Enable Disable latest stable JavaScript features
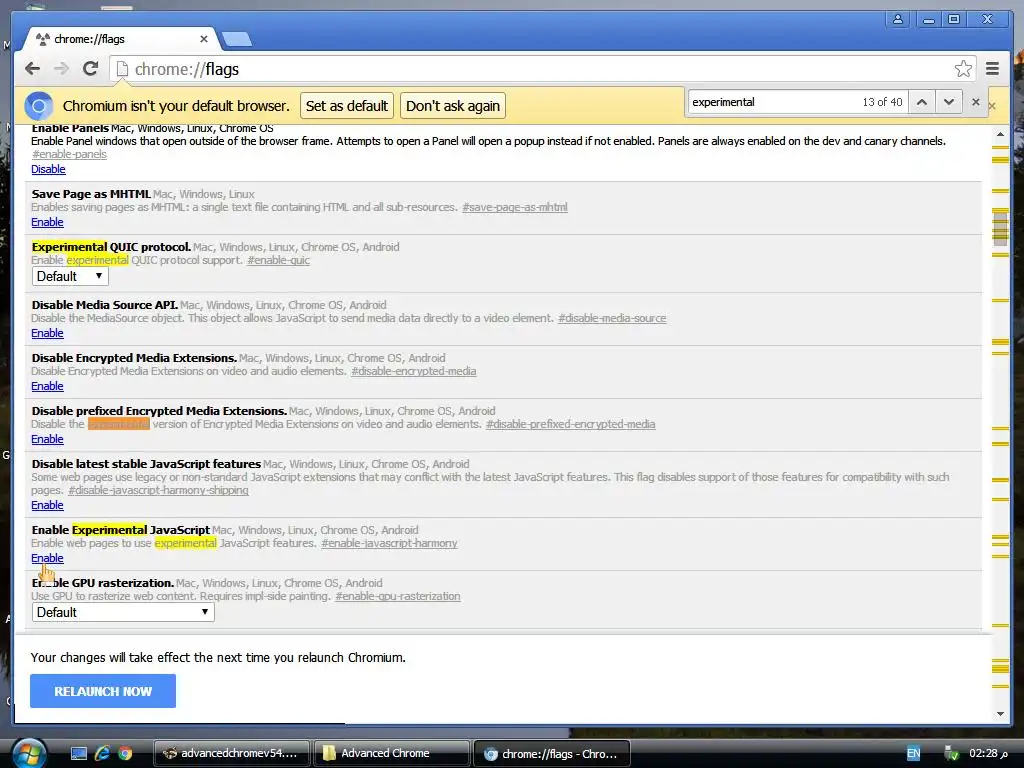The width and height of the screenshot is (1024, 768). point(48,505)
